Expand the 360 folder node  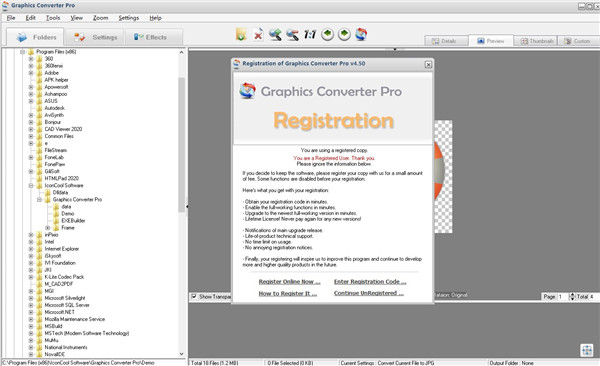pyautogui.click(x=31, y=59)
